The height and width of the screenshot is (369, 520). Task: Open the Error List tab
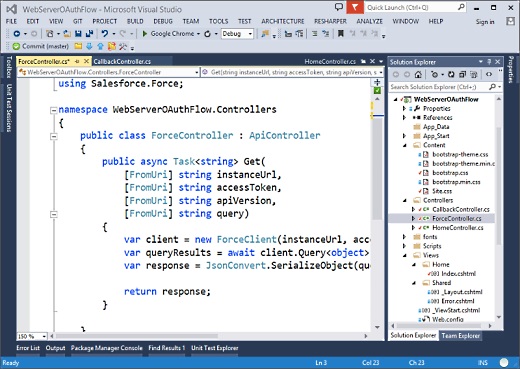[28, 348]
